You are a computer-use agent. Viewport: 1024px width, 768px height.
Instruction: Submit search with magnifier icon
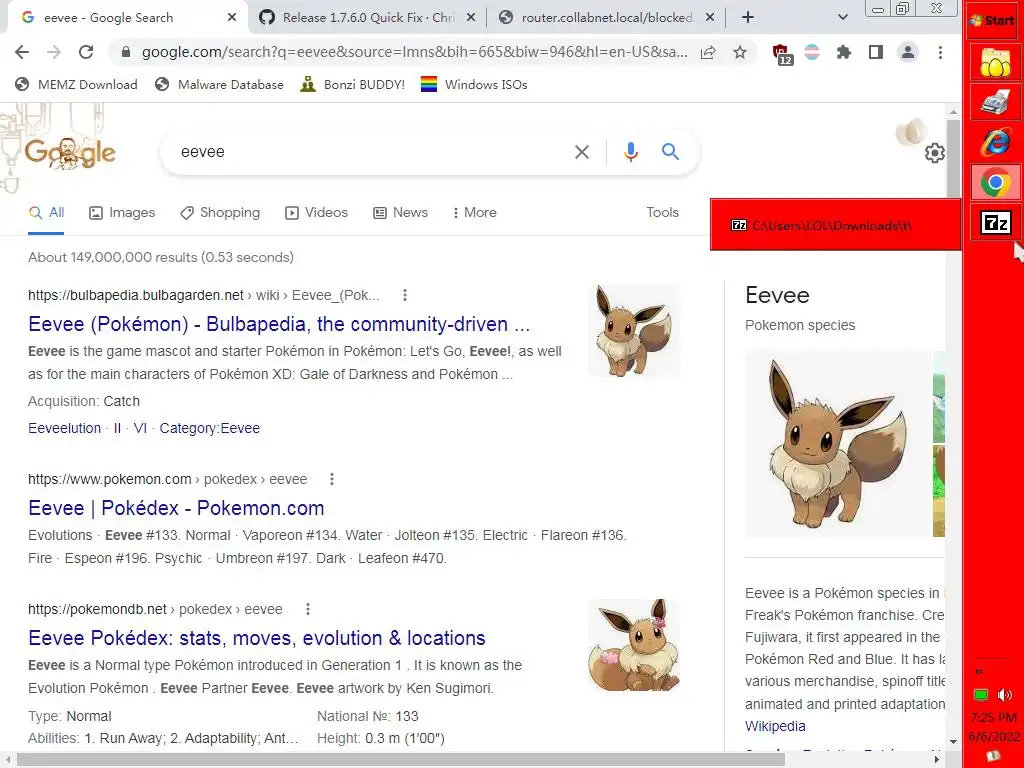pyautogui.click(x=670, y=152)
